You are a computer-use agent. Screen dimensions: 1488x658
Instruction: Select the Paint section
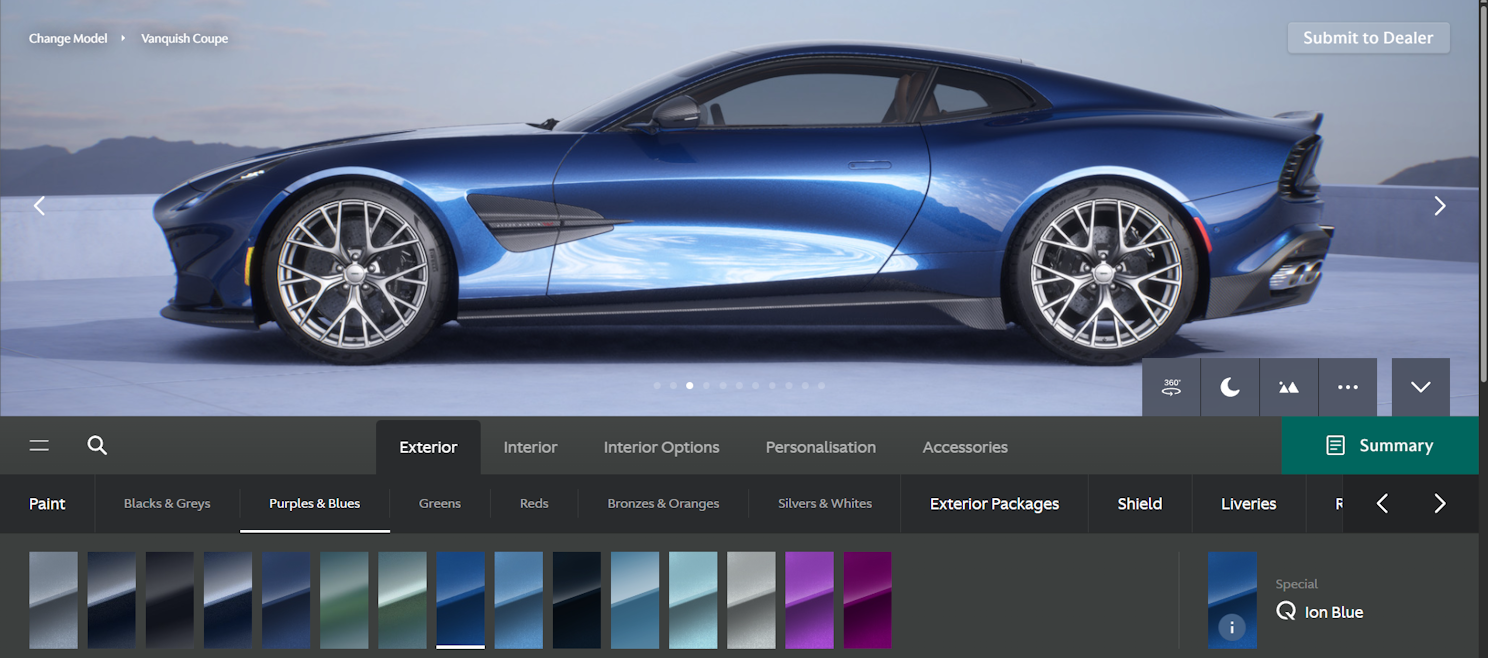pyautogui.click(x=47, y=503)
